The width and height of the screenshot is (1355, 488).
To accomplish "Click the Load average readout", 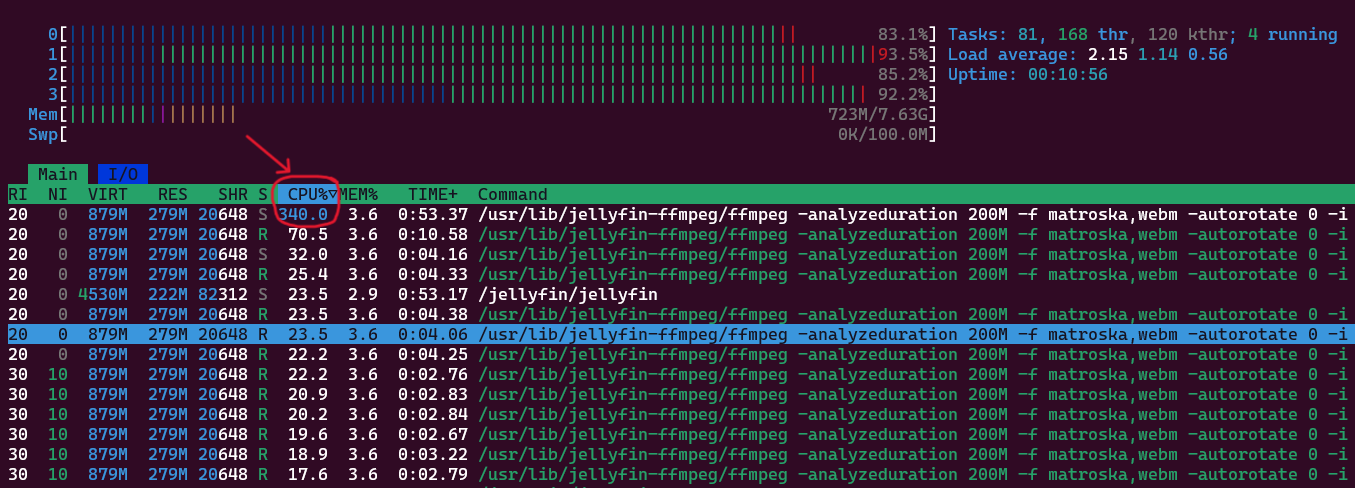I will click(1087, 54).
